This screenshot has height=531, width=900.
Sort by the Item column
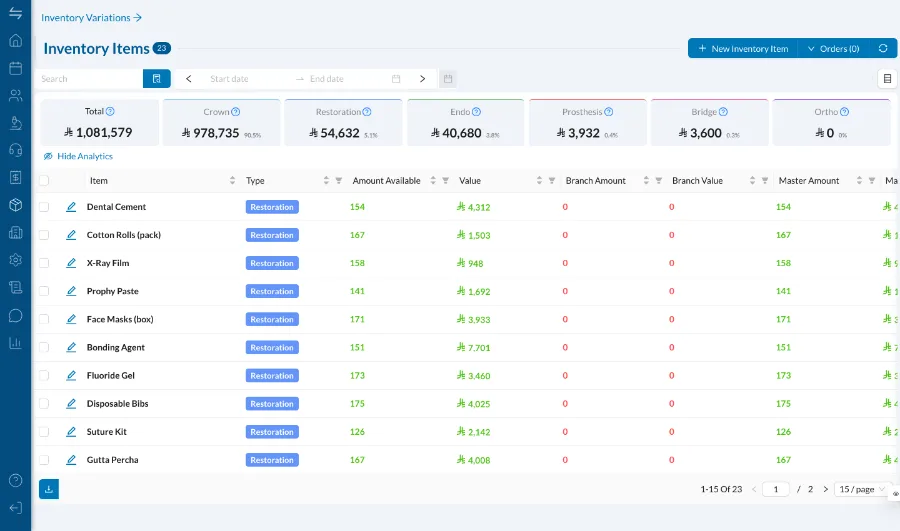coord(232,180)
